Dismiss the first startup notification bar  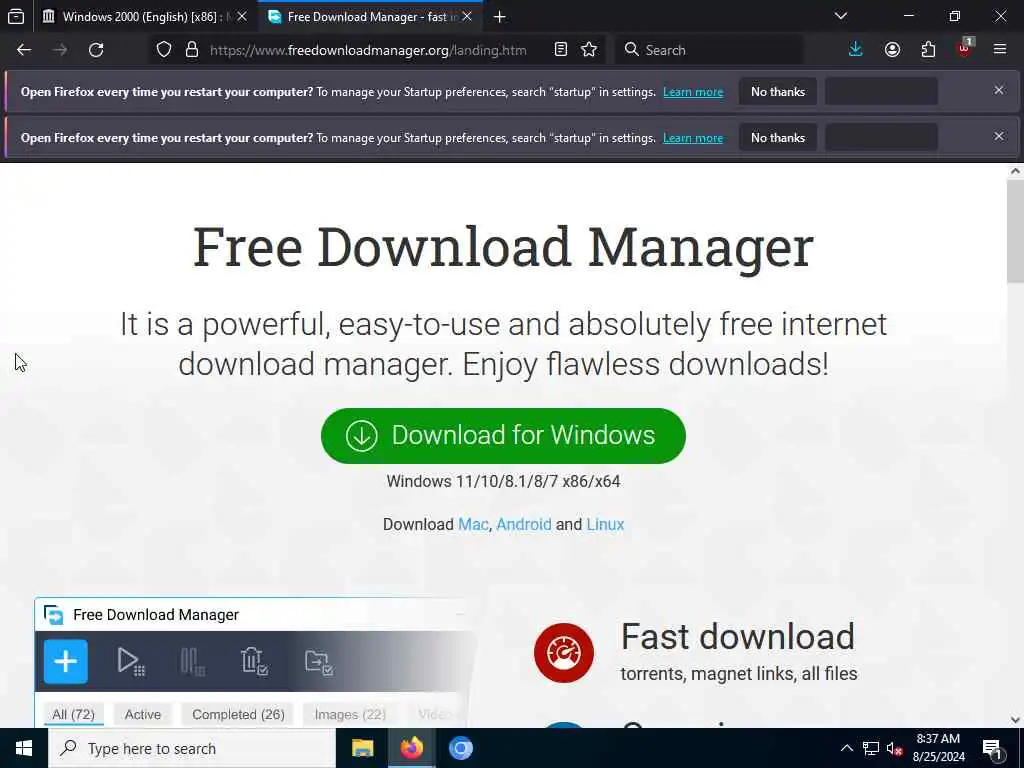pyautogui.click(x=999, y=90)
